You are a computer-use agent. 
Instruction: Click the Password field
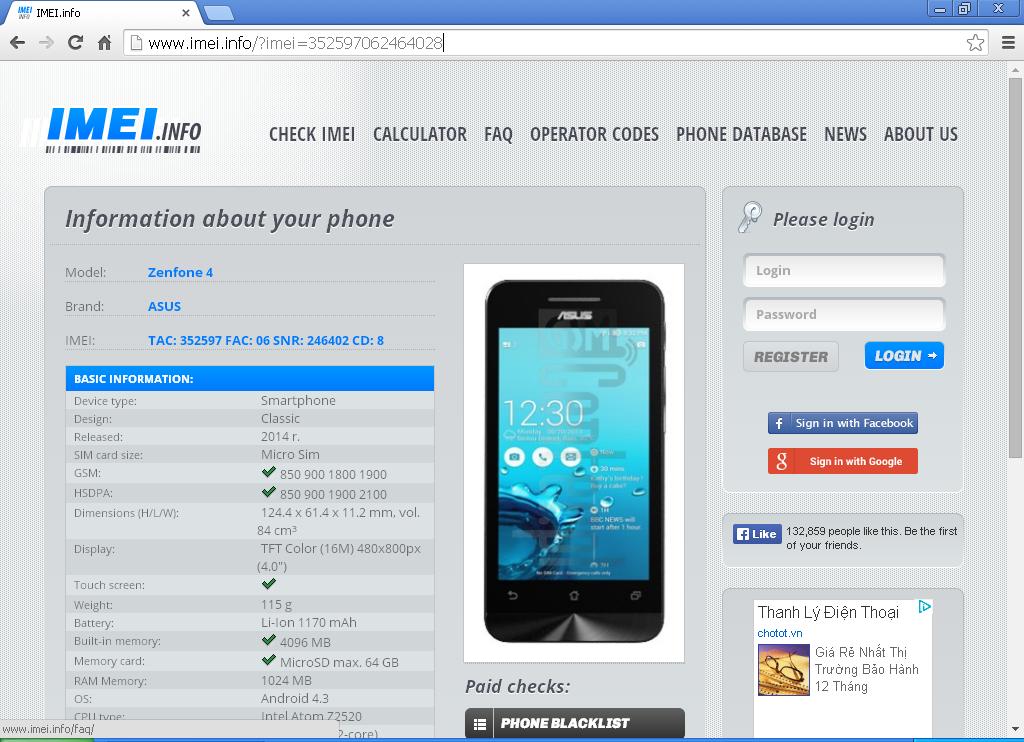(x=844, y=314)
